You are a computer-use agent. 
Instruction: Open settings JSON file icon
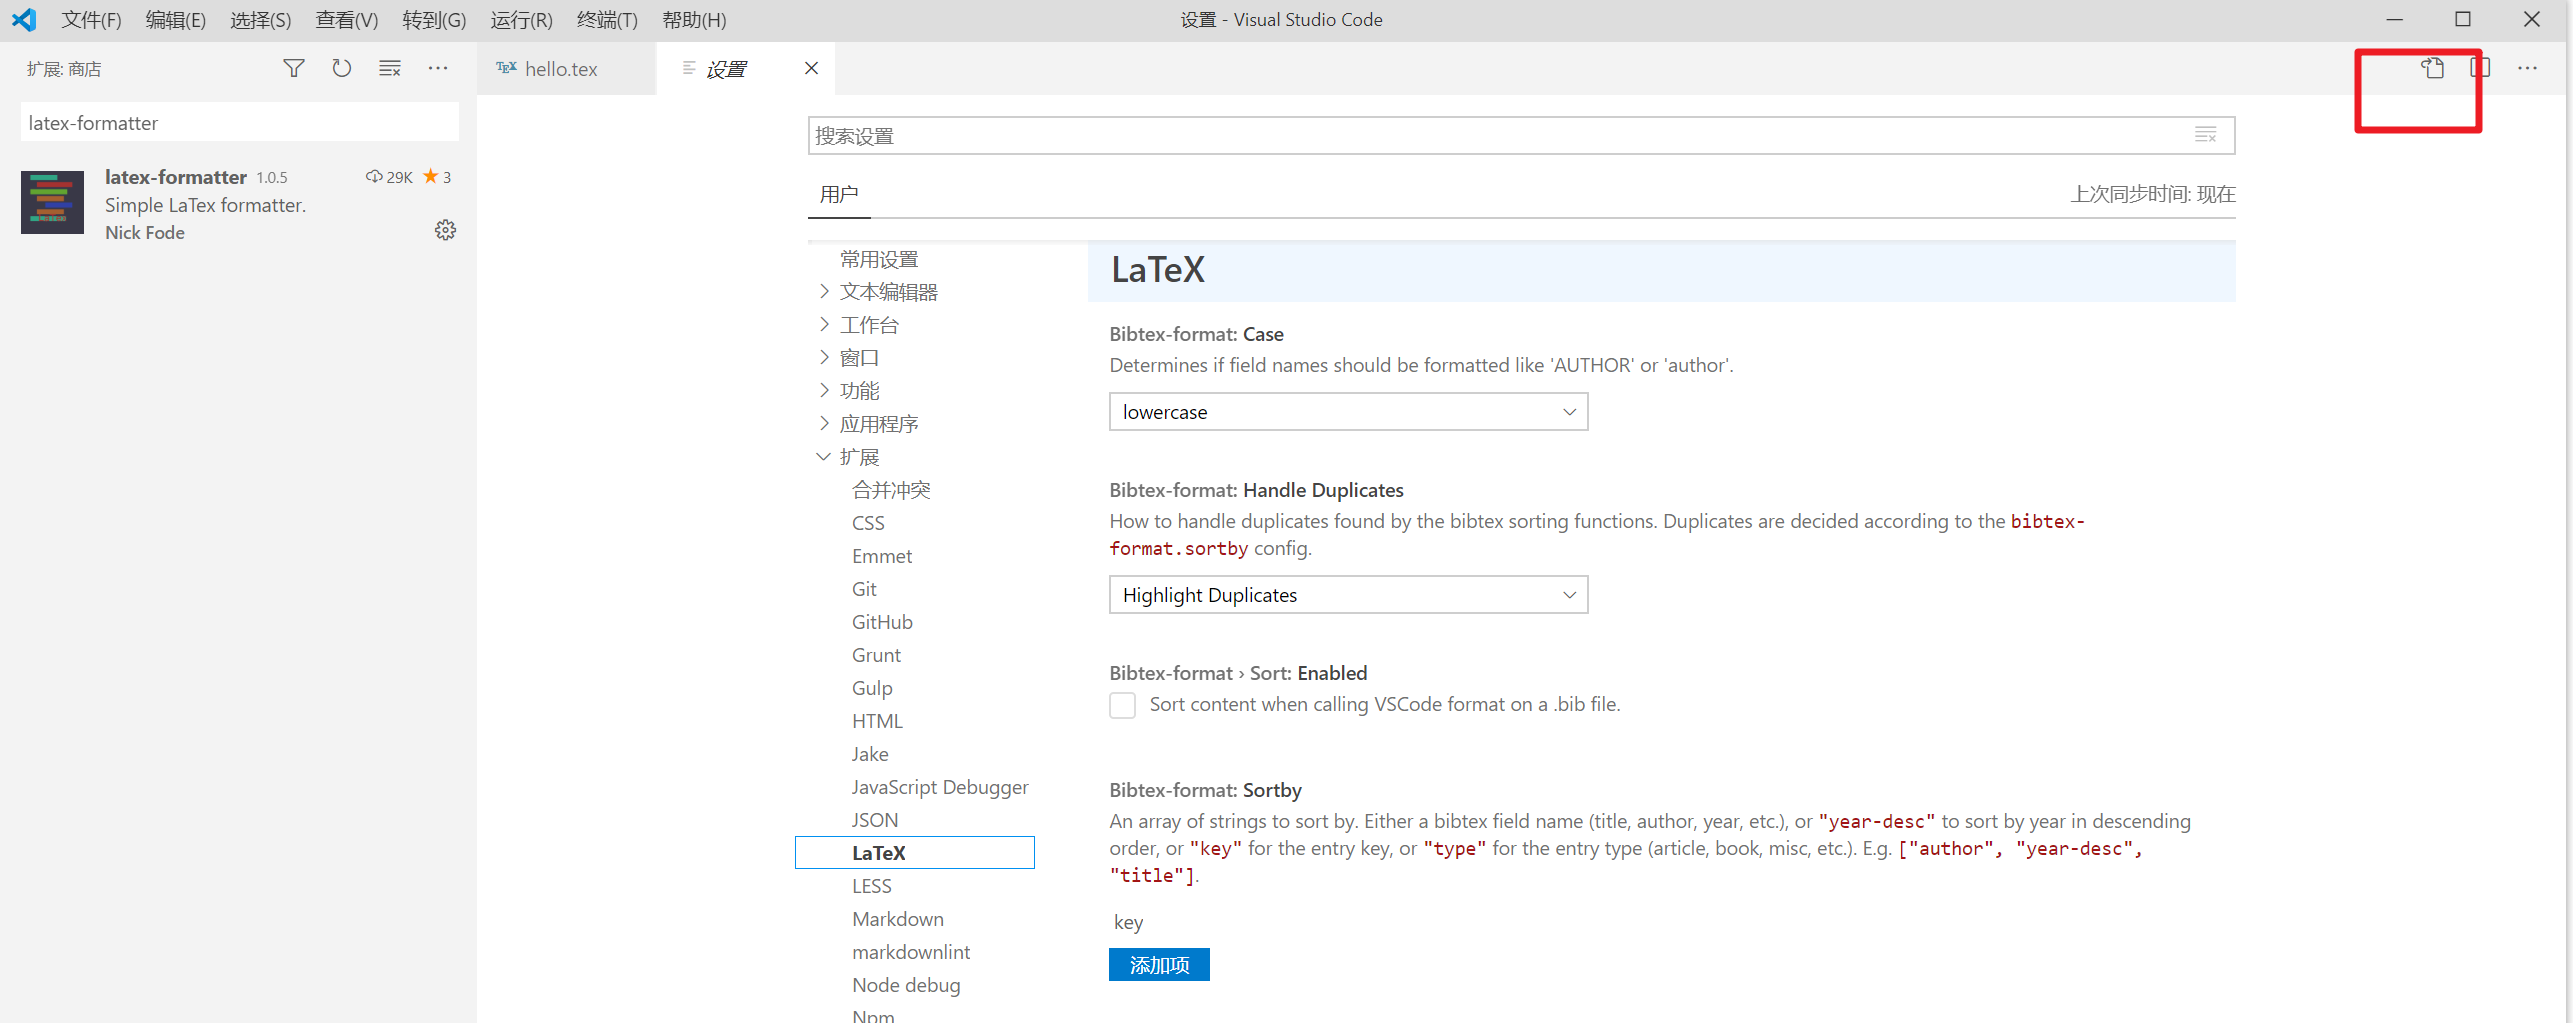click(x=2432, y=68)
